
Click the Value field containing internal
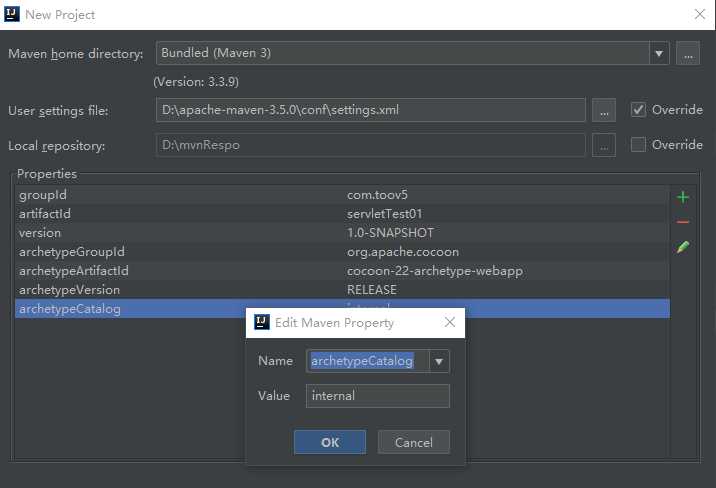pos(378,396)
